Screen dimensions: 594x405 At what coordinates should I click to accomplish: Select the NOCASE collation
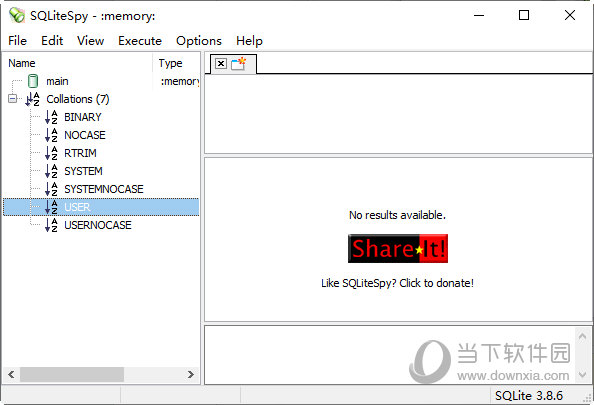(85, 135)
